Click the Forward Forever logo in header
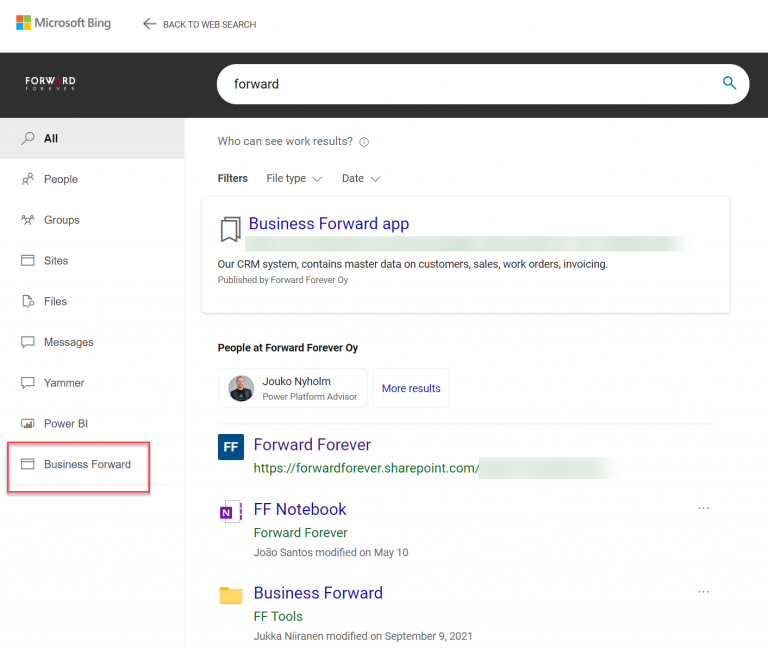This screenshot has height=648, width=768. 50,82
